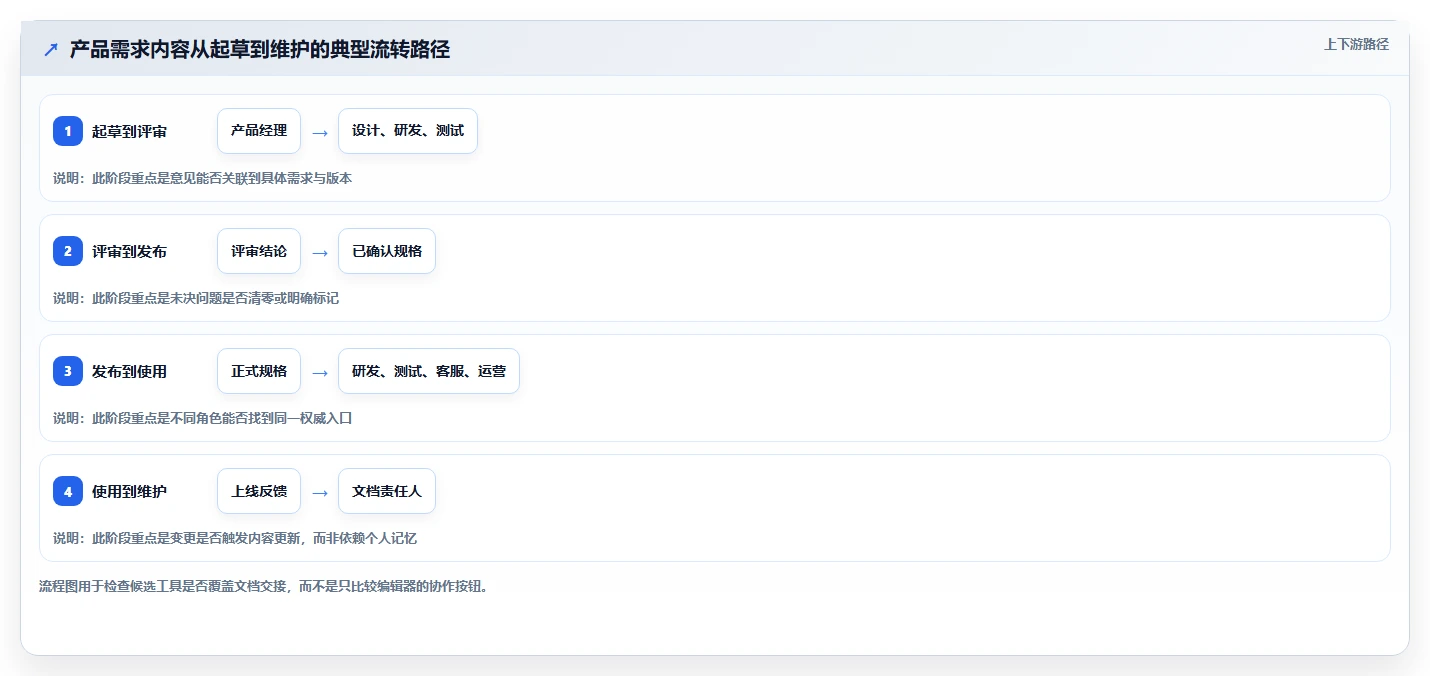This screenshot has height=676, width=1430.
Task: Click the arrow after 正式规格
Action: [320, 372]
